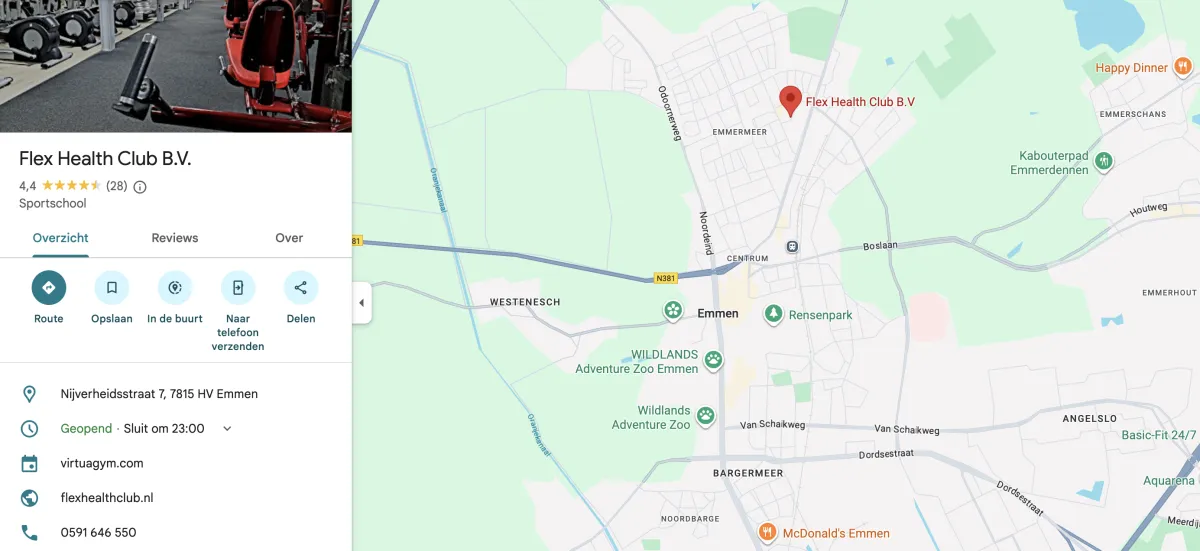1200x551 pixels.
Task: Click the Rensenpark tree marker
Action: point(773,314)
